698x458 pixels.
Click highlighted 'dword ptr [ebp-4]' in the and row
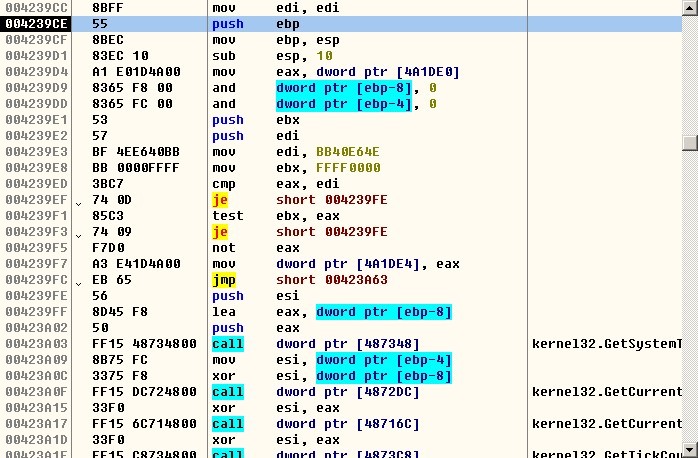[x=344, y=104]
